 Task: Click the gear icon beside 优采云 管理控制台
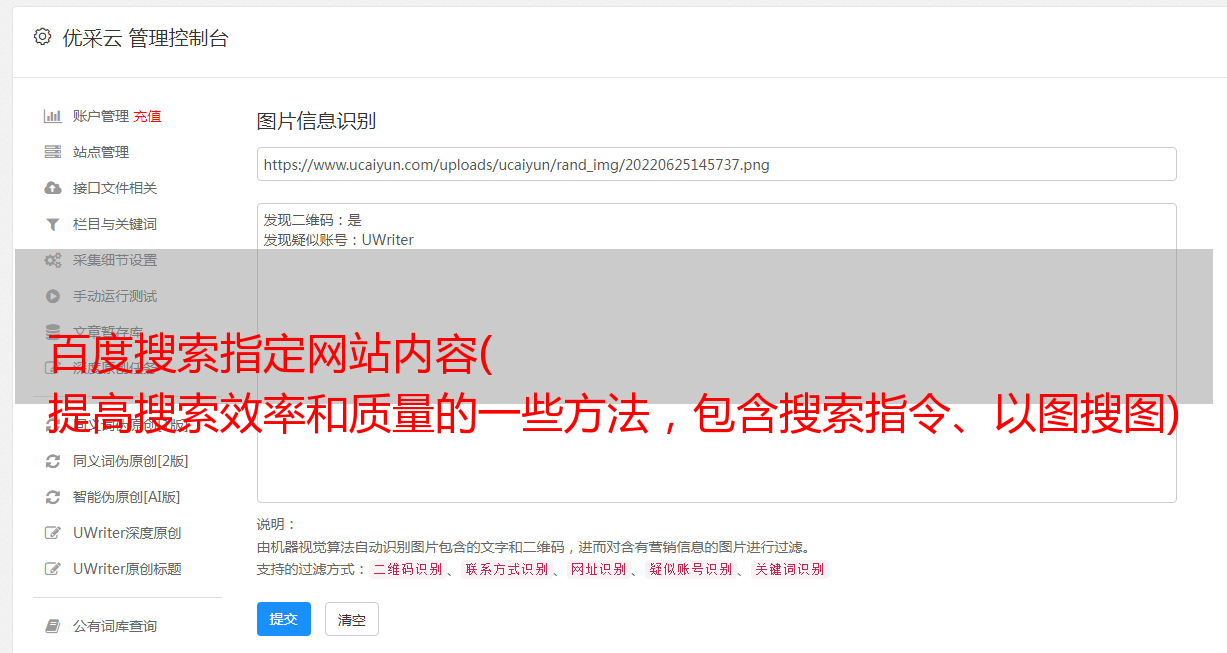(x=42, y=37)
